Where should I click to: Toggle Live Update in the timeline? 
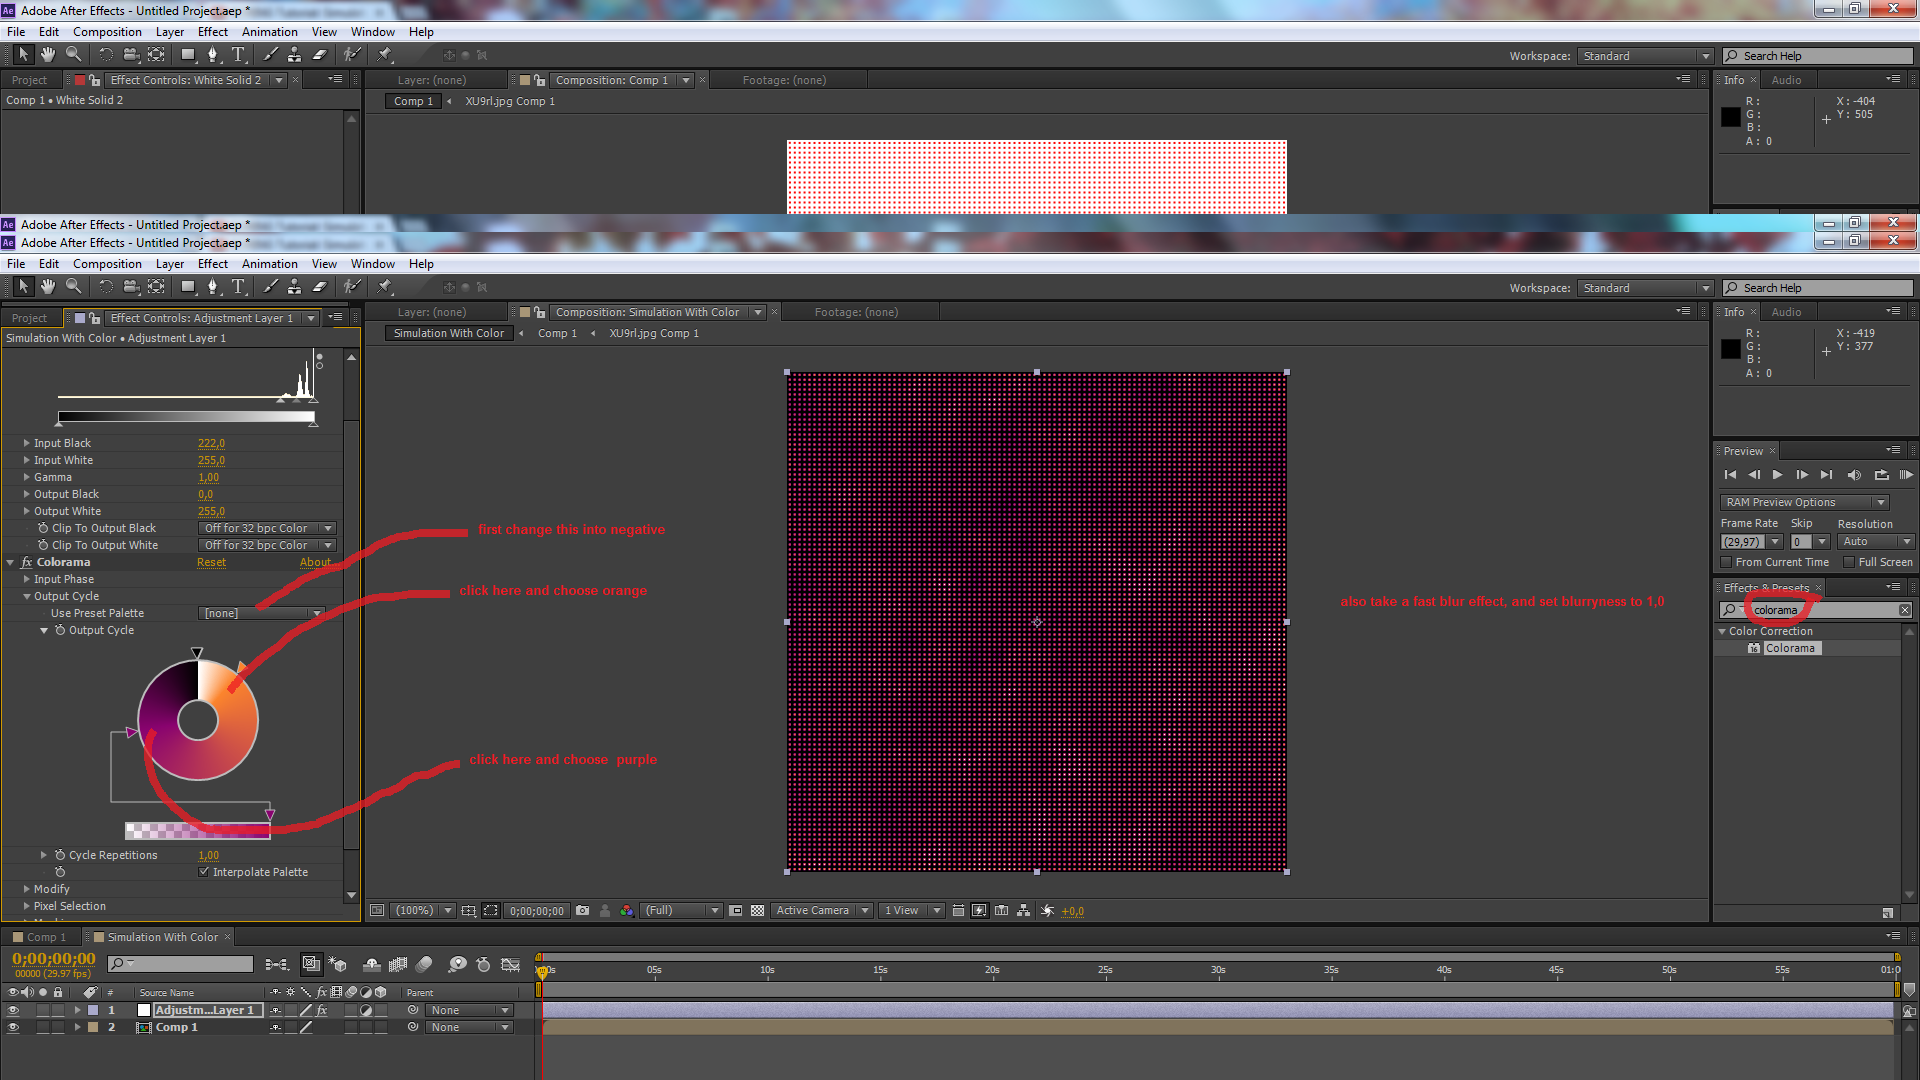pyautogui.click(x=311, y=965)
